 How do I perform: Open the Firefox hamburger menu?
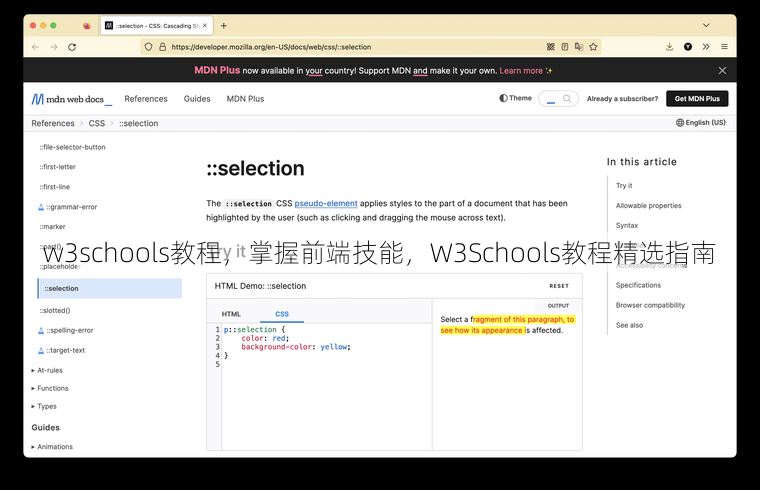click(x=724, y=47)
